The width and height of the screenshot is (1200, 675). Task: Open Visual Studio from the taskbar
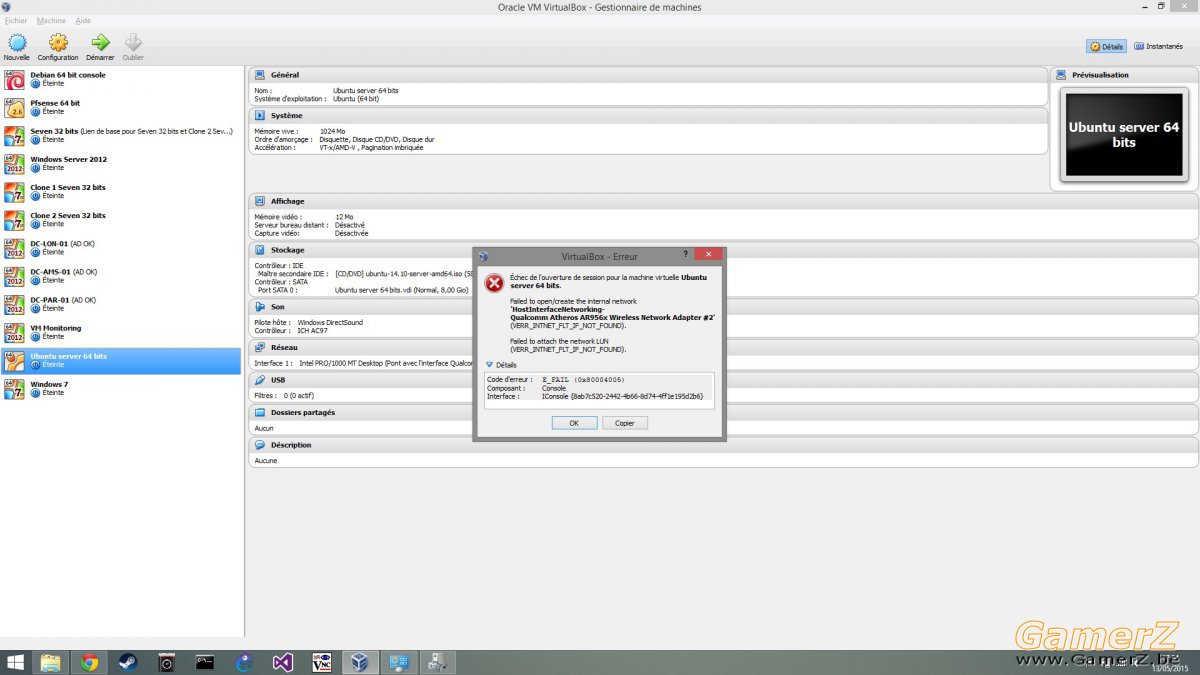click(283, 662)
